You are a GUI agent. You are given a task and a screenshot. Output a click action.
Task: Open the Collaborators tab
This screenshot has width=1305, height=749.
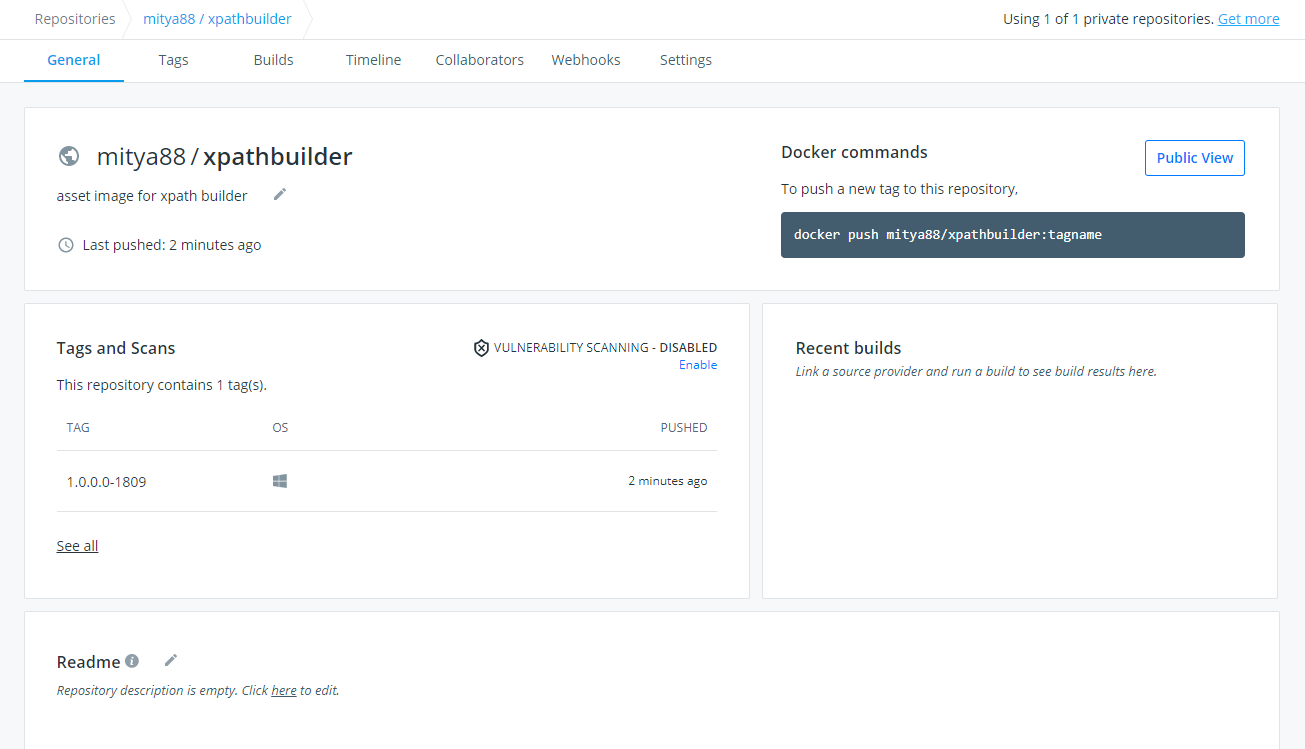coord(479,60)
